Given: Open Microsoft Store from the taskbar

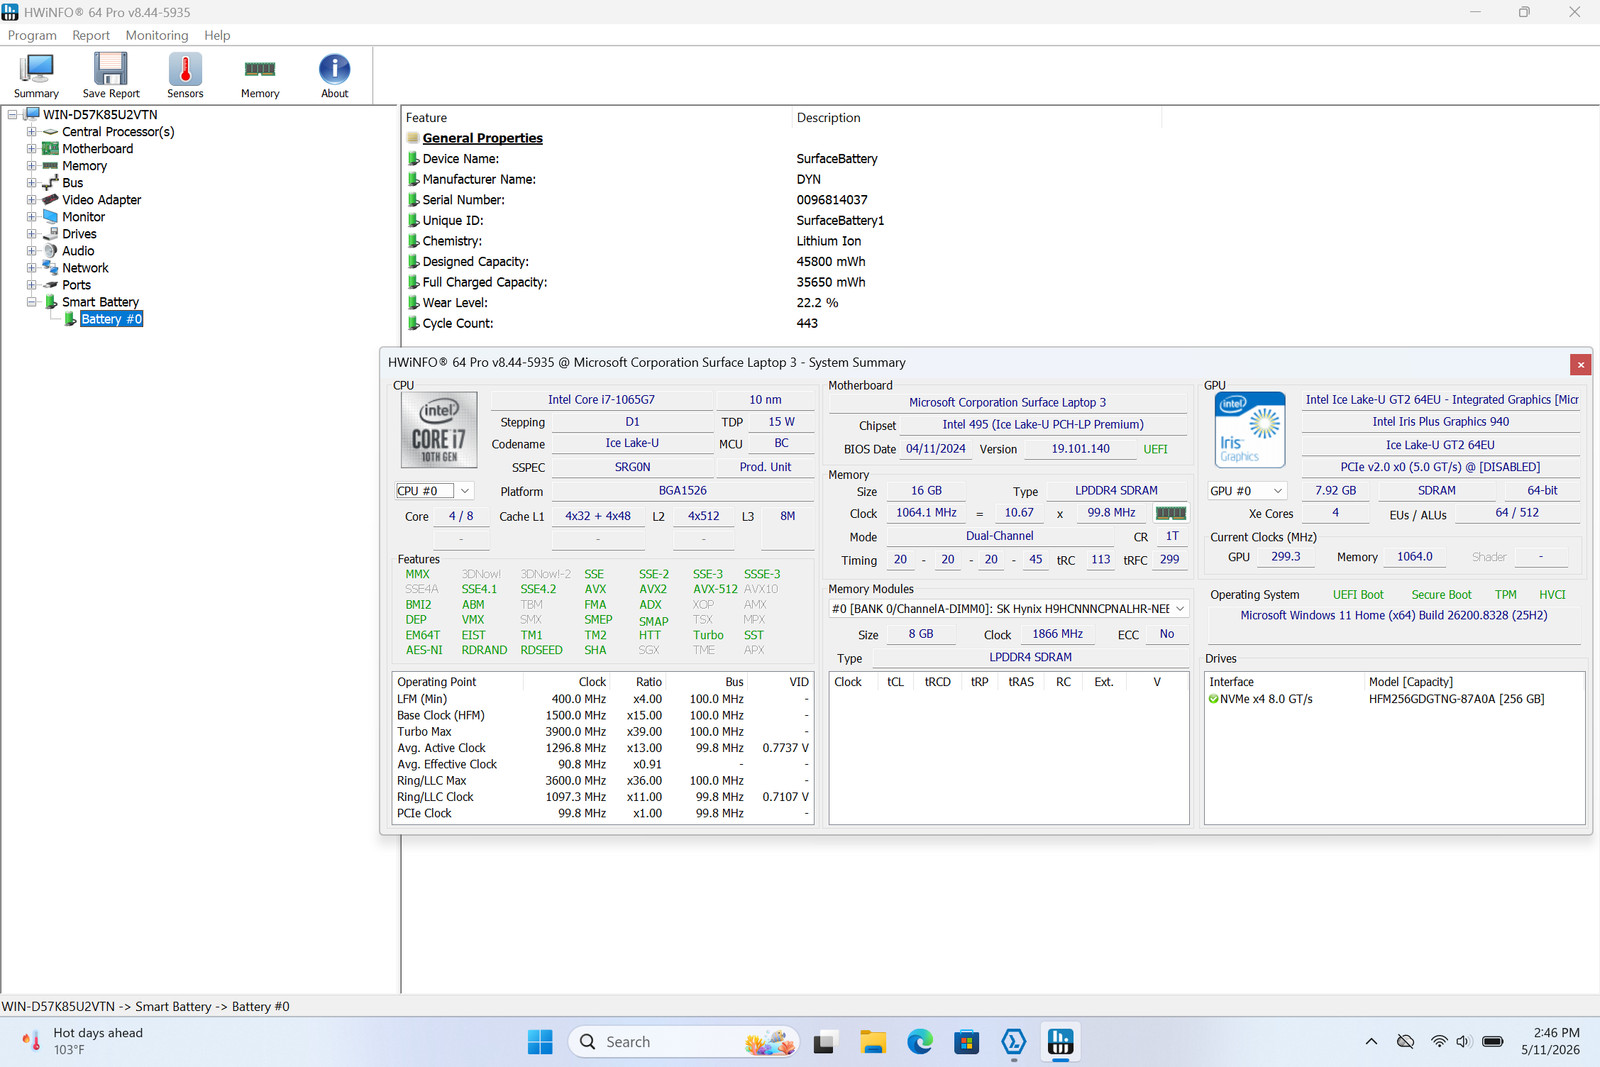Looking at the screenshot, I should pos(967,1042).
